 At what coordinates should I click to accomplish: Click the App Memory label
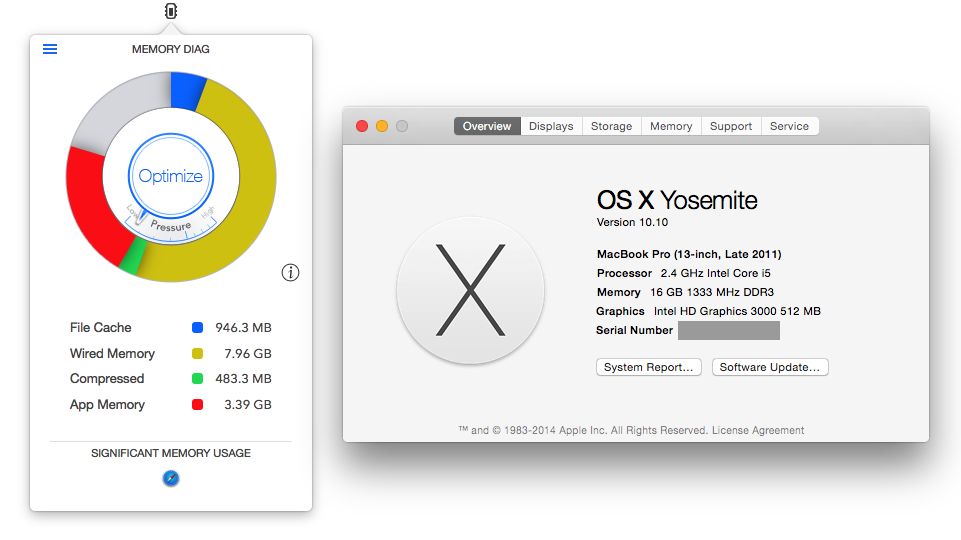tap(107, 405)
